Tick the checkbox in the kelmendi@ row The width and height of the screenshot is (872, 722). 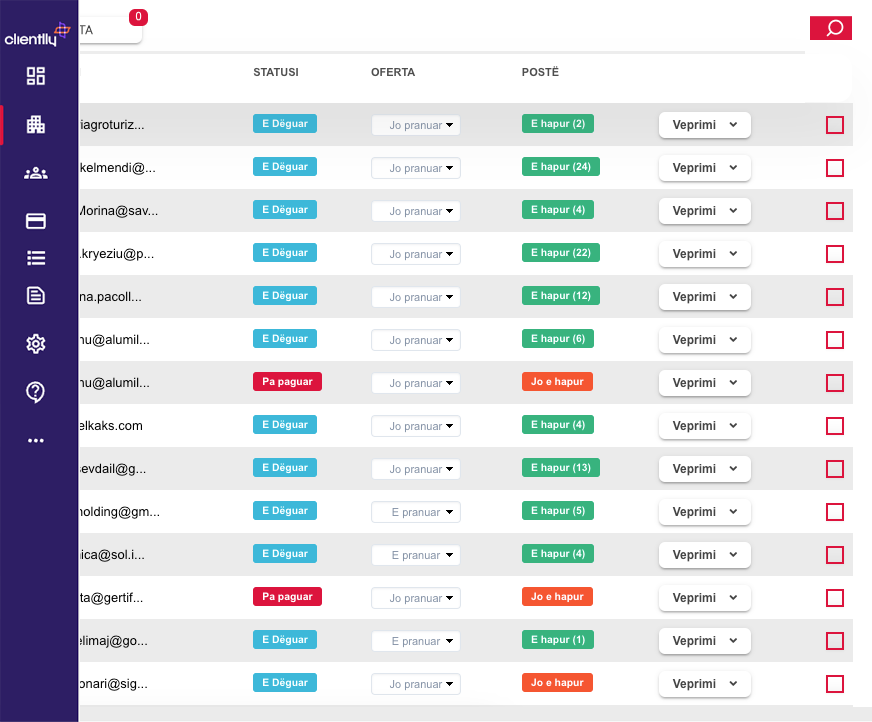[x=835, y=168]
